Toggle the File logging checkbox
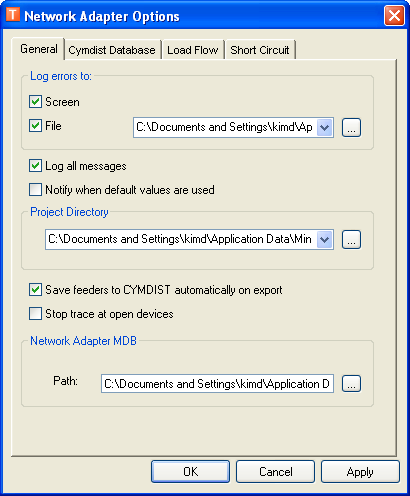 [35, 126]
